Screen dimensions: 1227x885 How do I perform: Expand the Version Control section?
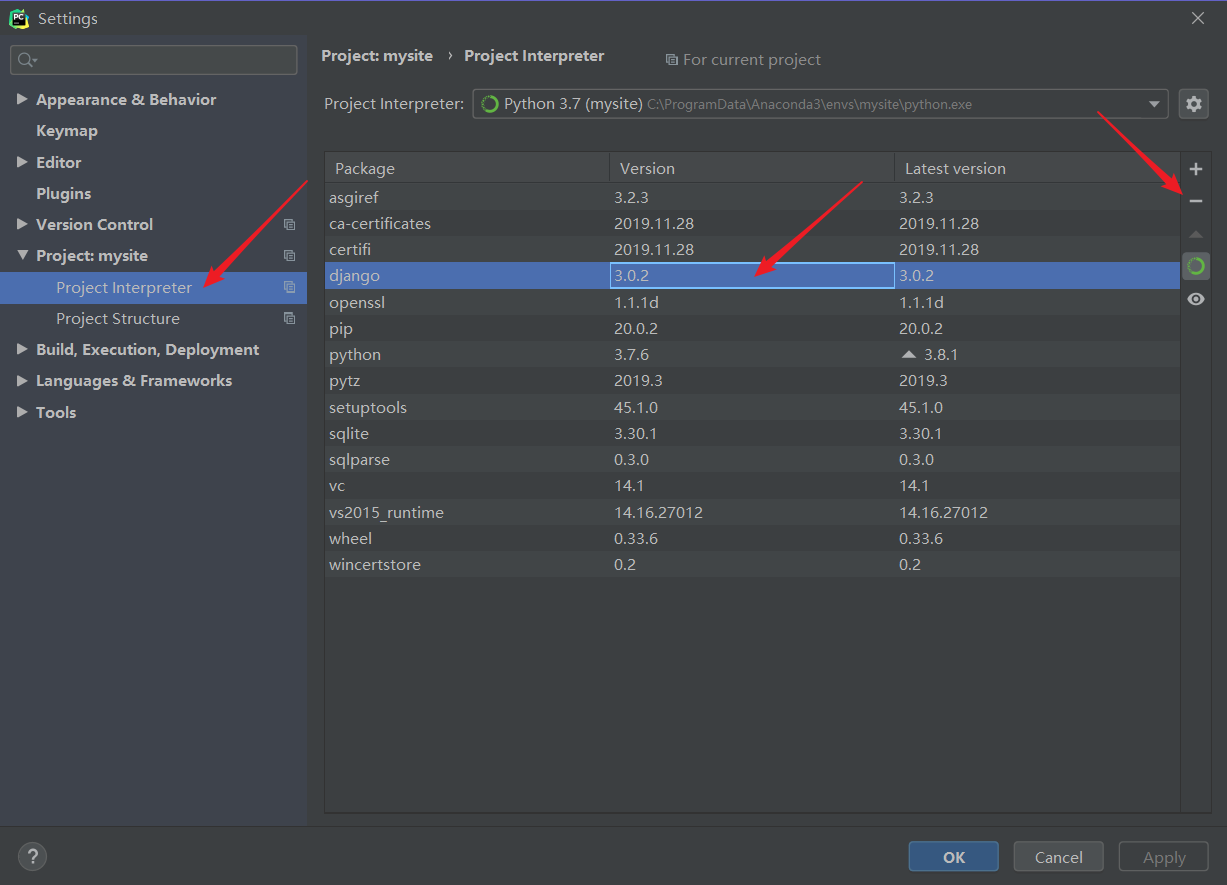click(x=22, y=224)
